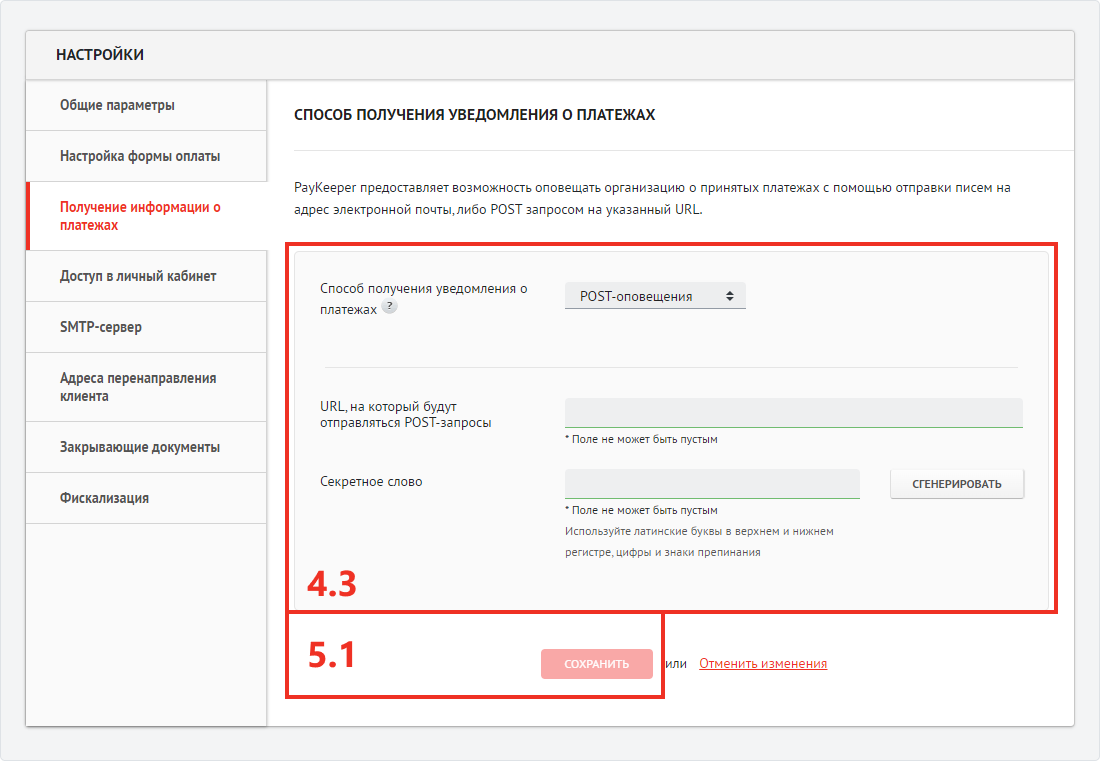Click the URL POST-запросы field label
Screen dimensions: 1100x761
click(x=406, y=413)
